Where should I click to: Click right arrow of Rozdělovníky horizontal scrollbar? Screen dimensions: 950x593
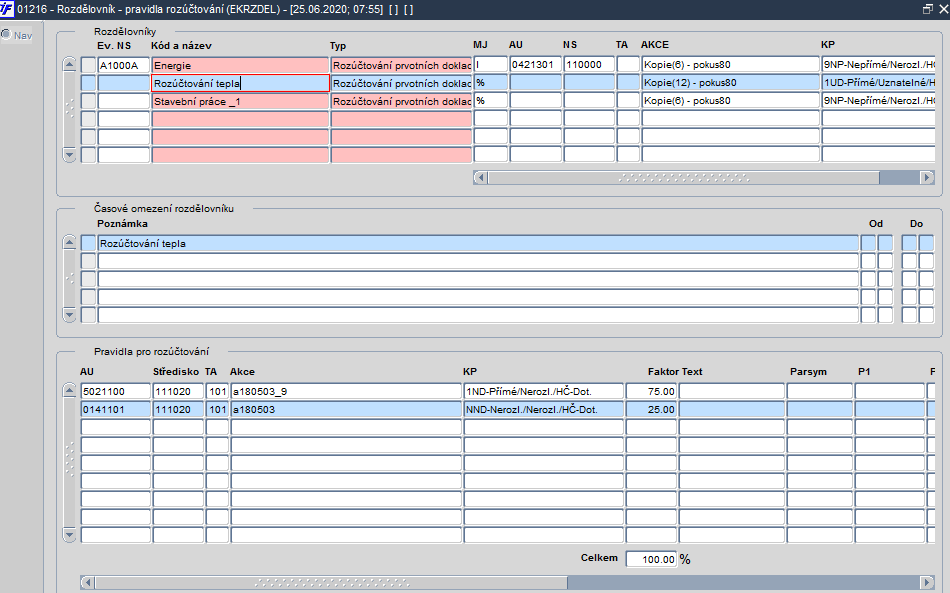tap(927, 177)
